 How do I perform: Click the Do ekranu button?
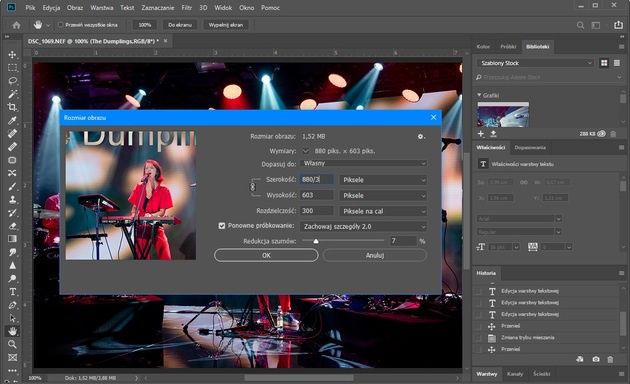pos(180,25)
